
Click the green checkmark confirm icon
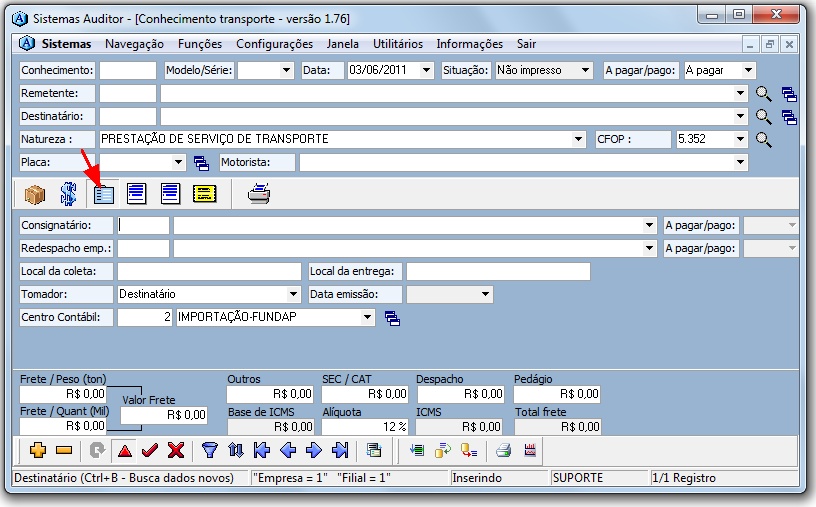(150, 450)
